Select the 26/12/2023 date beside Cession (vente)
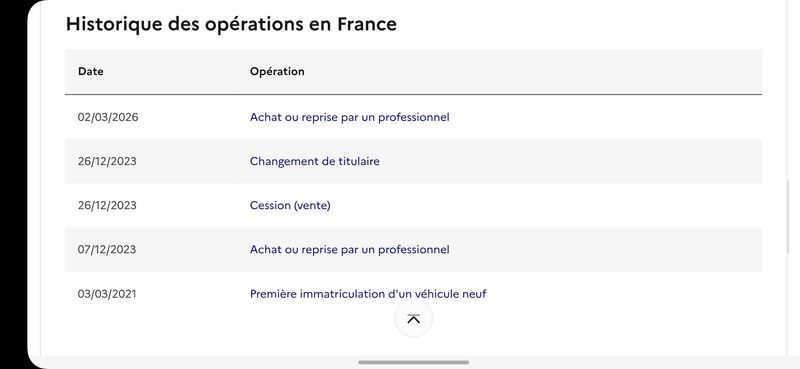800x369 pixels. [107, 205]
